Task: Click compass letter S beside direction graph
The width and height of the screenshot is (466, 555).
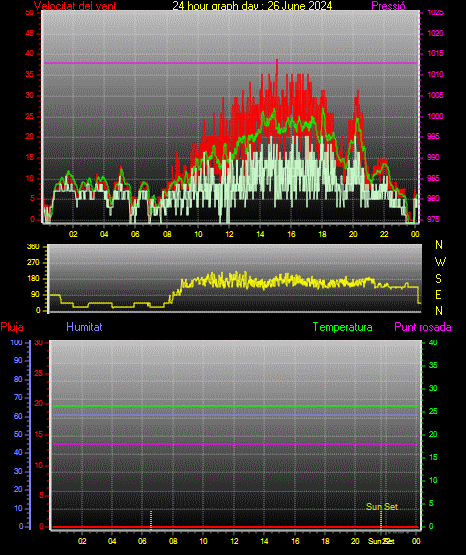Action: pos(438,279)
